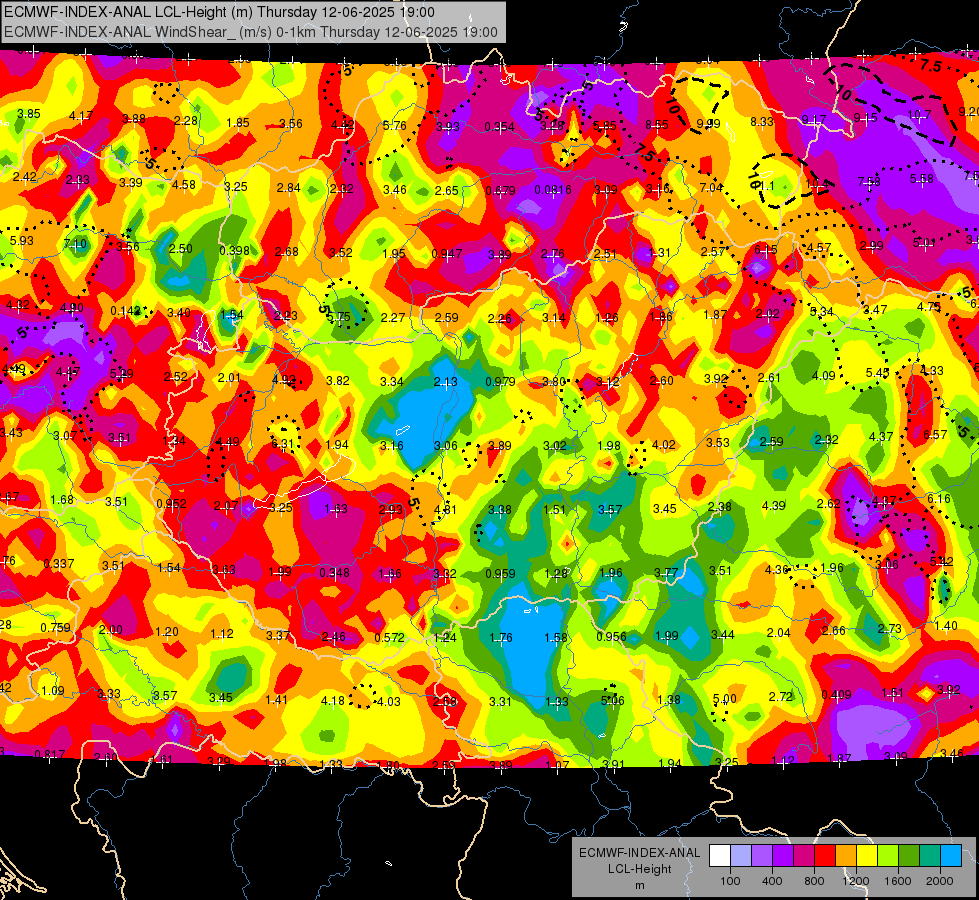
Task: Click the pale lavender legend swatch after 100
Action: pyautogui.click(x=741, y=856)
